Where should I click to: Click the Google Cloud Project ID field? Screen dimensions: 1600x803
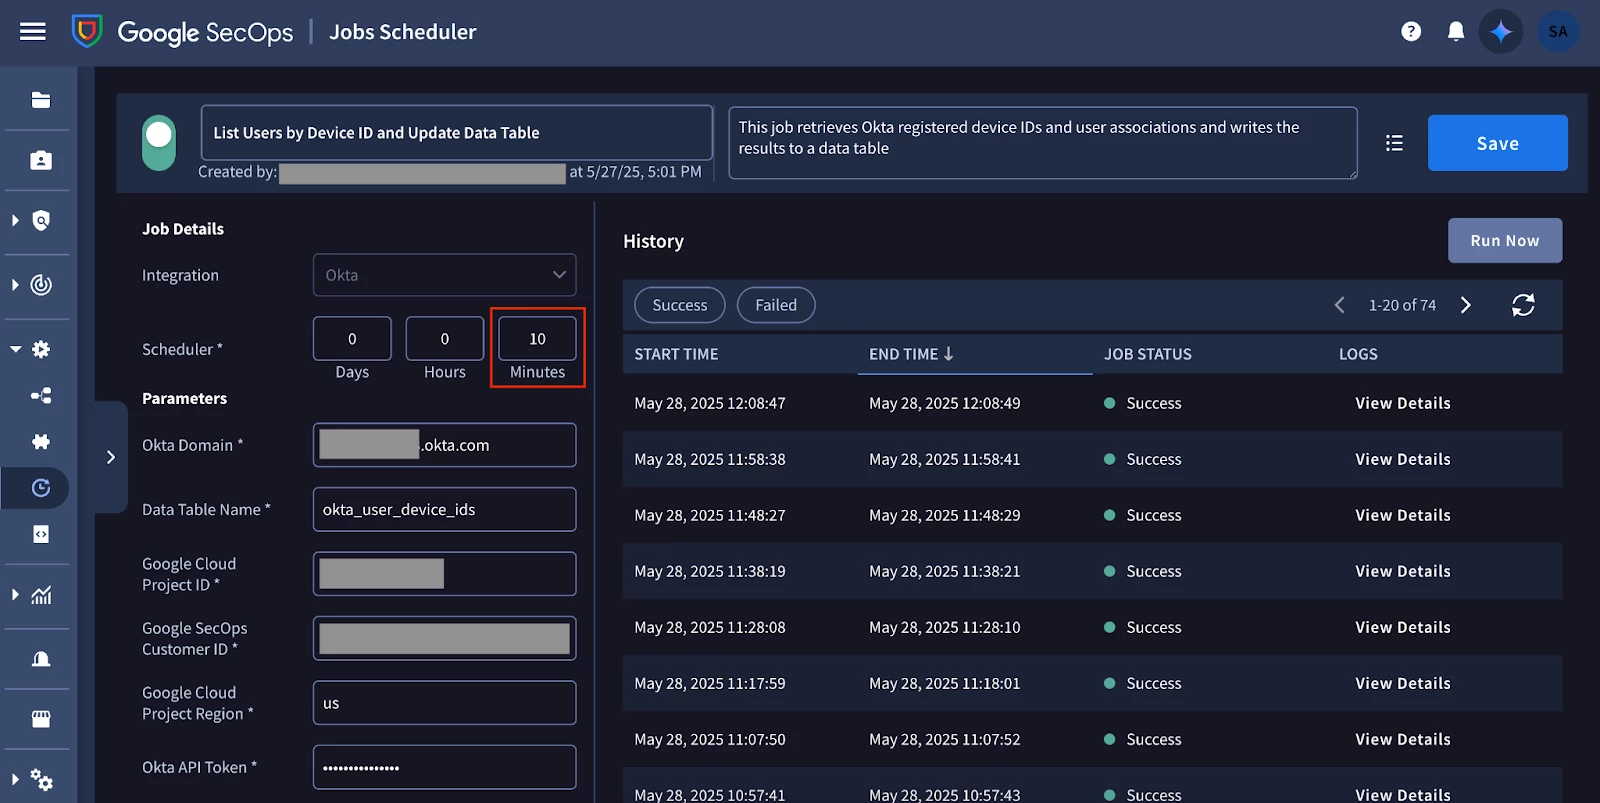tap(444, 574)
